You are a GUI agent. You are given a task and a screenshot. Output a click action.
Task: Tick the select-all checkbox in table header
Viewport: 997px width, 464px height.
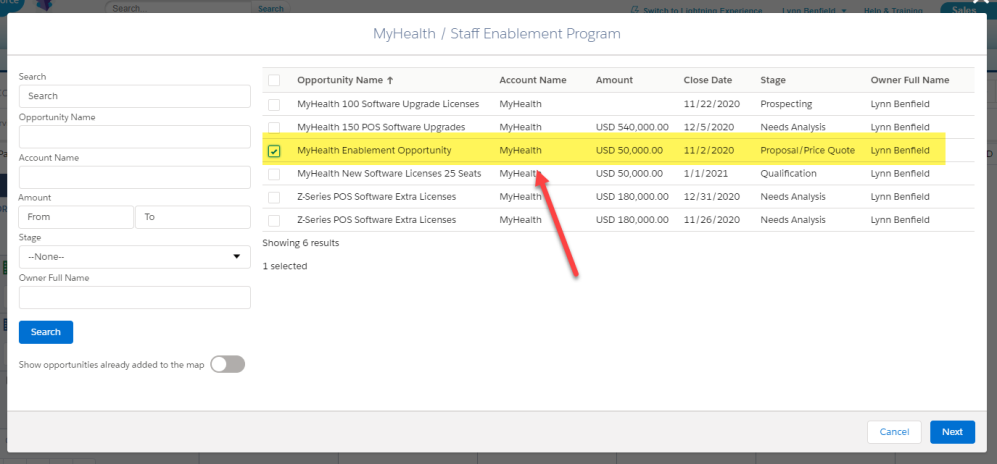coord(274,80)
